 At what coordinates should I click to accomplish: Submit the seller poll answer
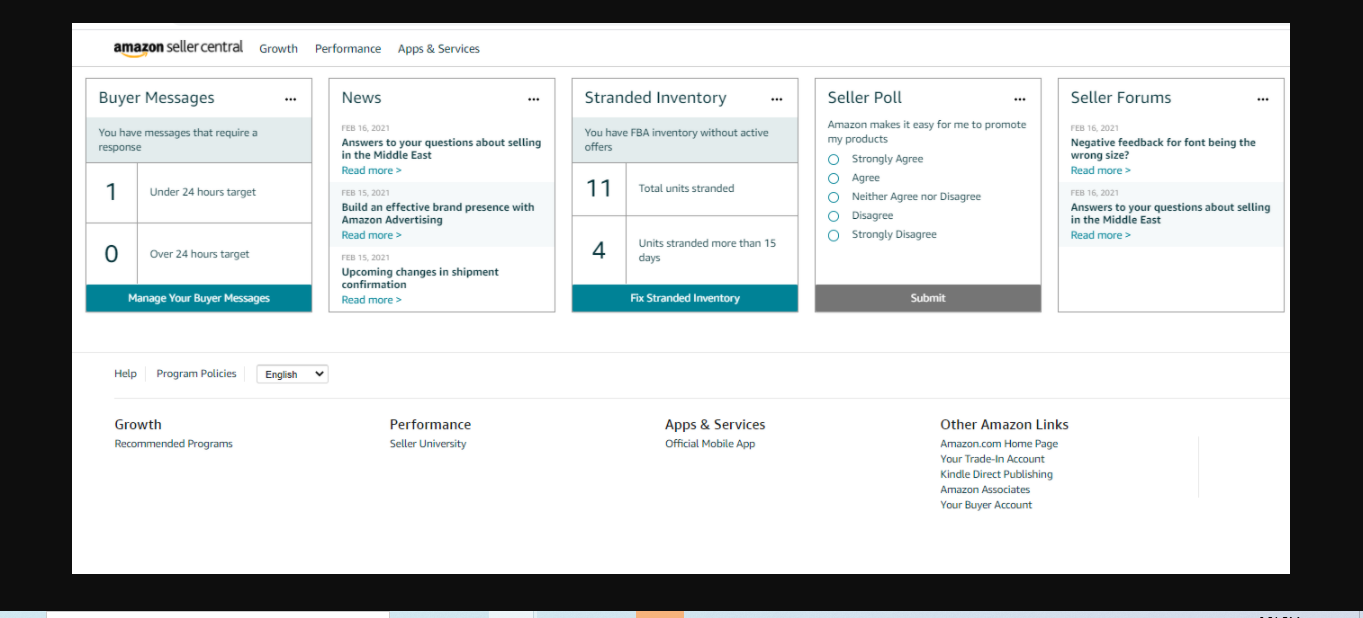[928, 298]
